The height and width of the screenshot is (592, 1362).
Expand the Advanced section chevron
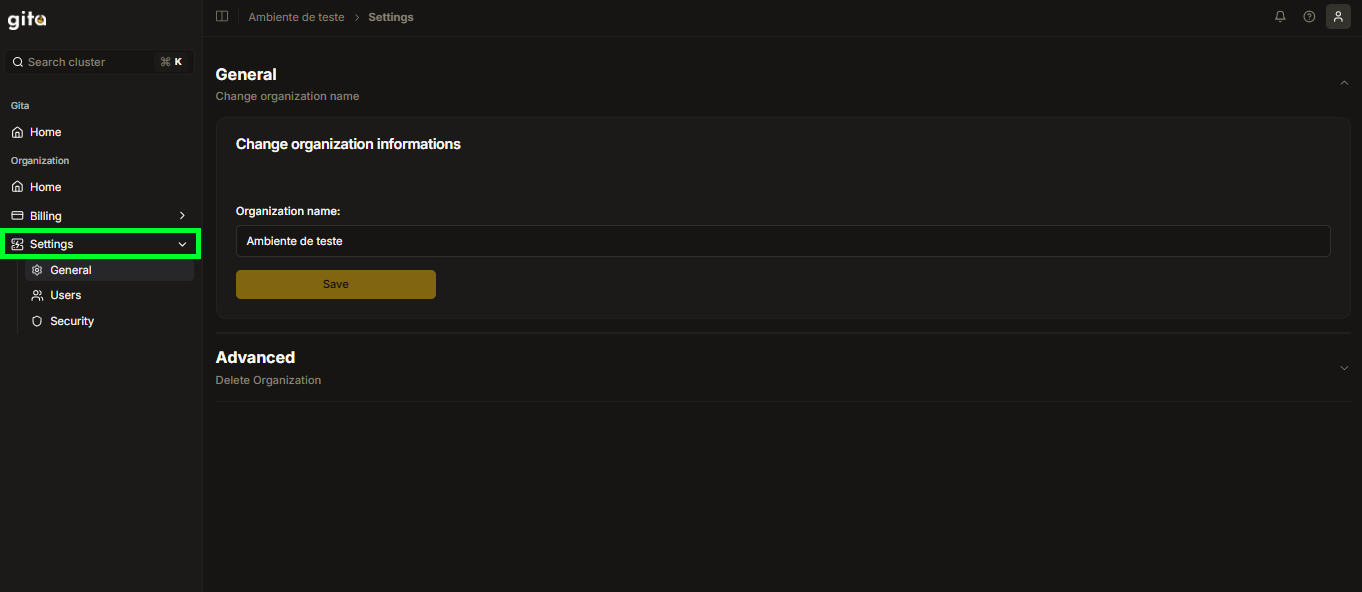[x=1344, y=368]
